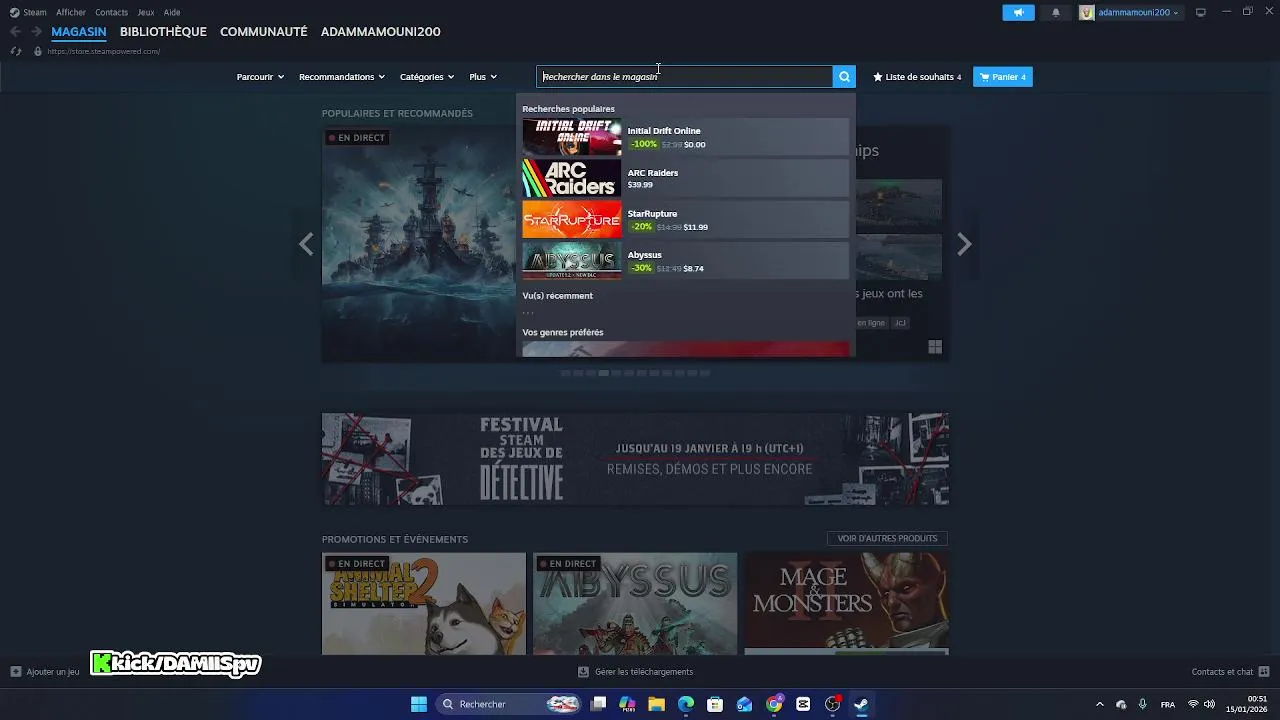
Task: Go back with the left arrow navigation button
Action: (x=15, y=32)
